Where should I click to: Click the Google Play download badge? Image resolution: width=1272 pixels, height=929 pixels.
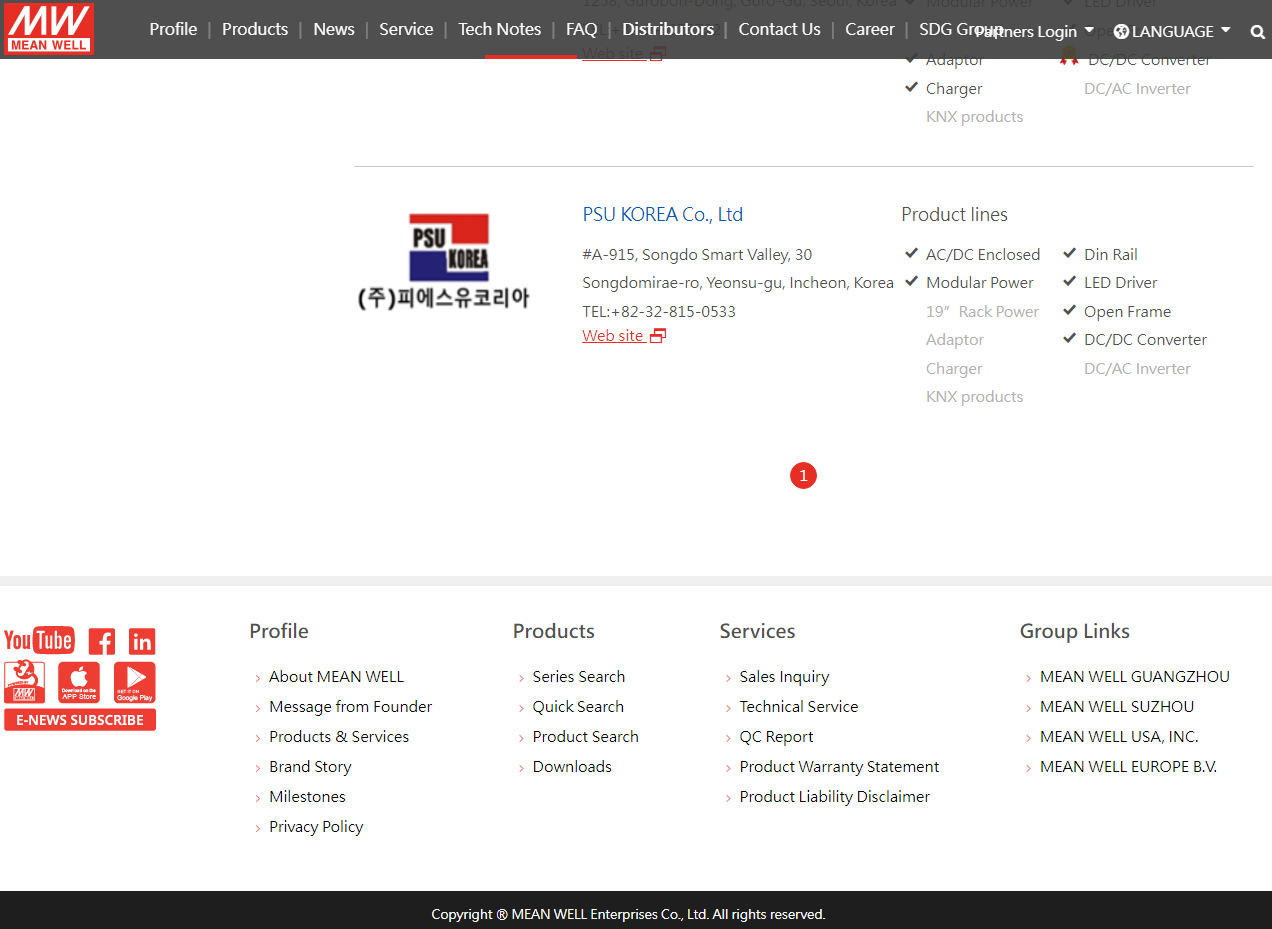(134, 682)
